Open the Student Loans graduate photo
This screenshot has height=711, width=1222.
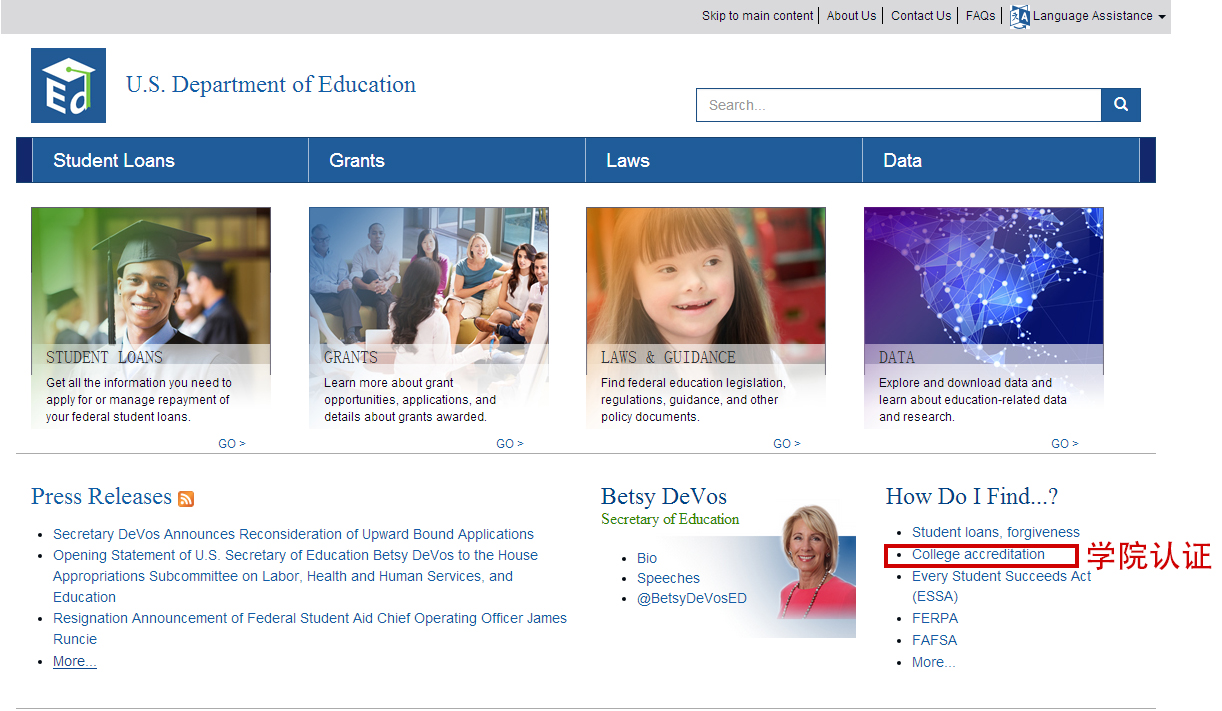click(150, 275)
